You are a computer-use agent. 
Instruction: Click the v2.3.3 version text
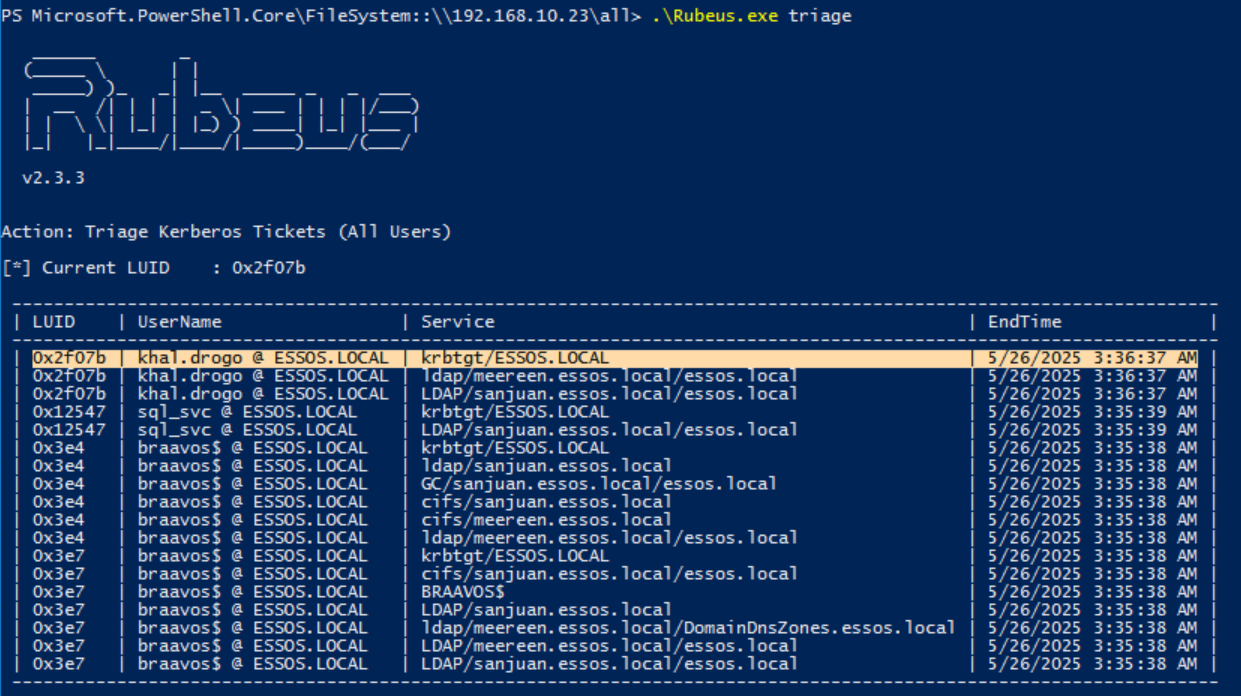click(x=53, y=178)
